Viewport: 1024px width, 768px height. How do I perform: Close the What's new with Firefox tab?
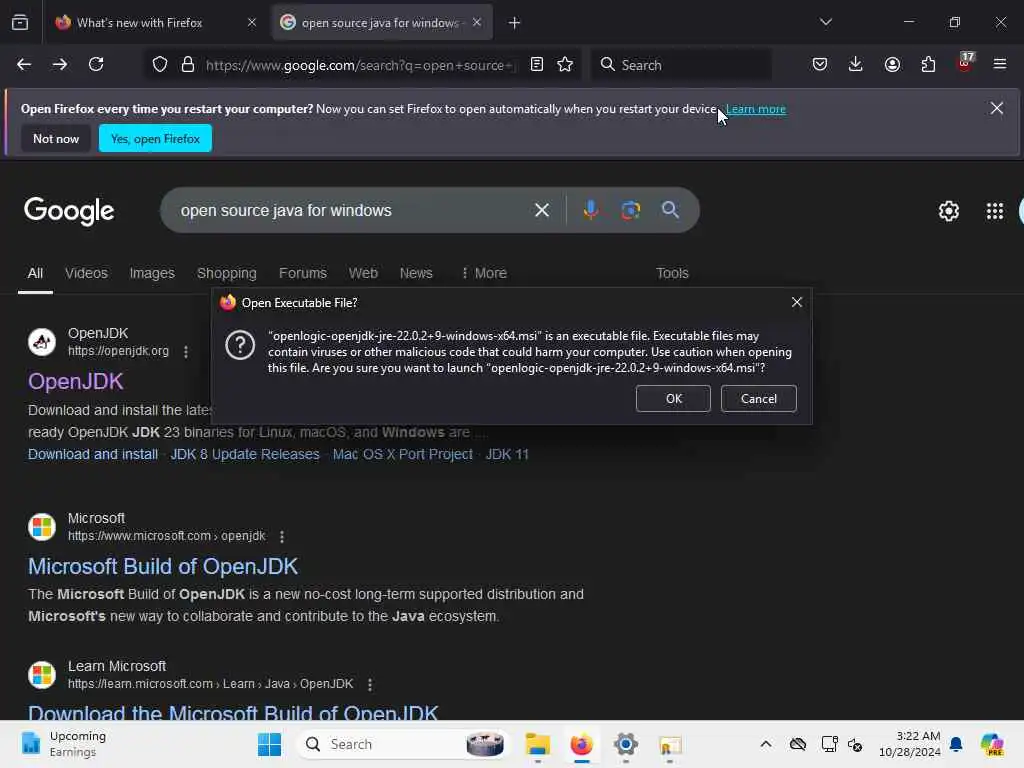(x=251, y=22)
